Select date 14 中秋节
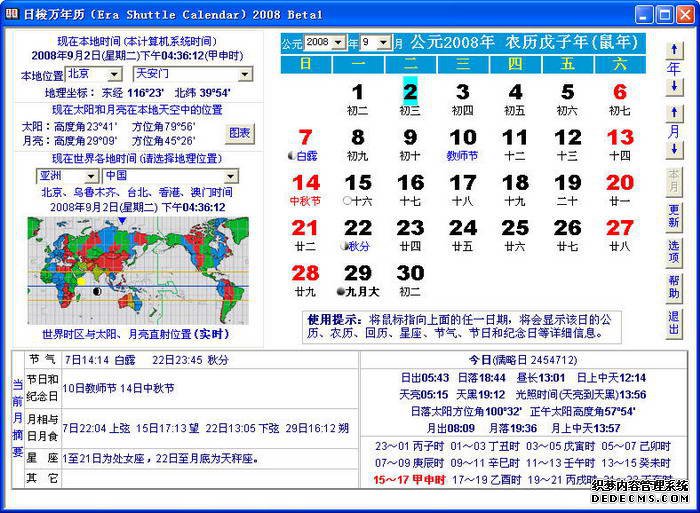Viewport: 700px width, 513px height. coord(305,190)
